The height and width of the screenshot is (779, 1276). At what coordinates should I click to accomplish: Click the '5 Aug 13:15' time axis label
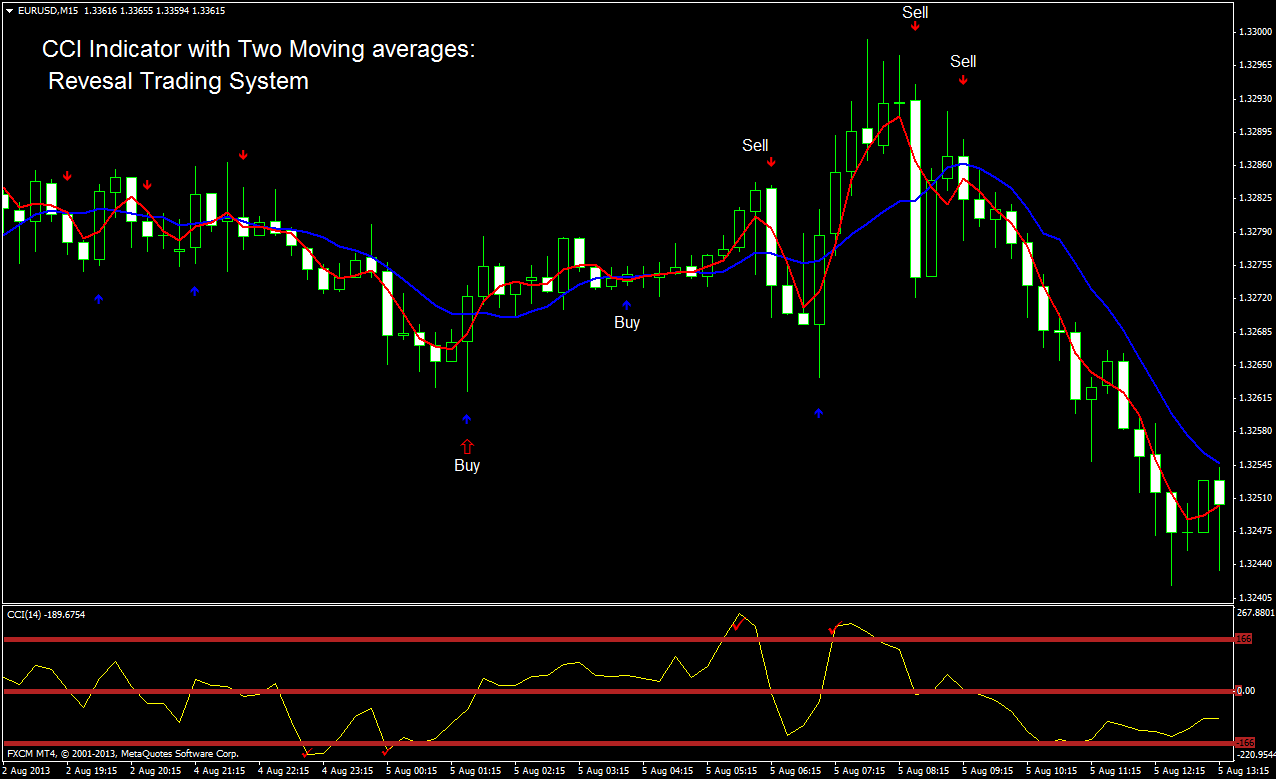coord(1245,772)
